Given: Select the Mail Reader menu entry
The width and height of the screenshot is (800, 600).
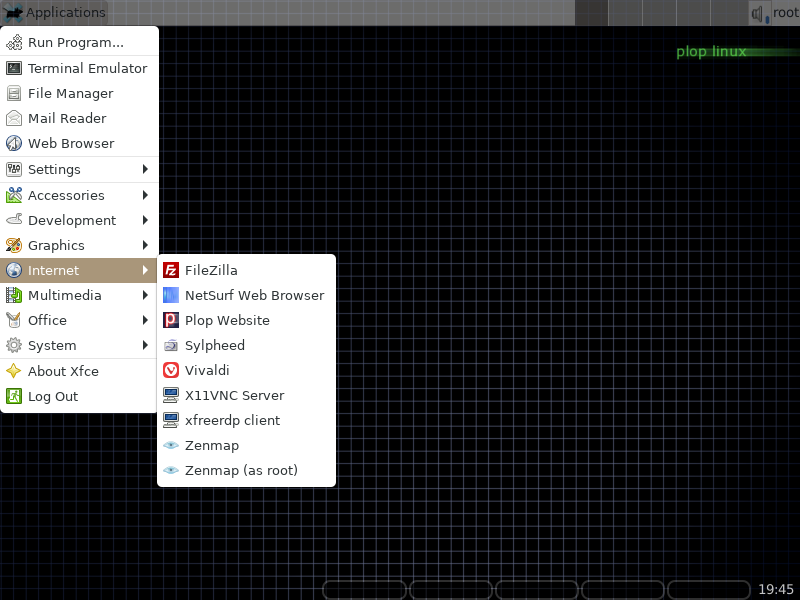Looking at the screenshot, I should pos(79,118).
